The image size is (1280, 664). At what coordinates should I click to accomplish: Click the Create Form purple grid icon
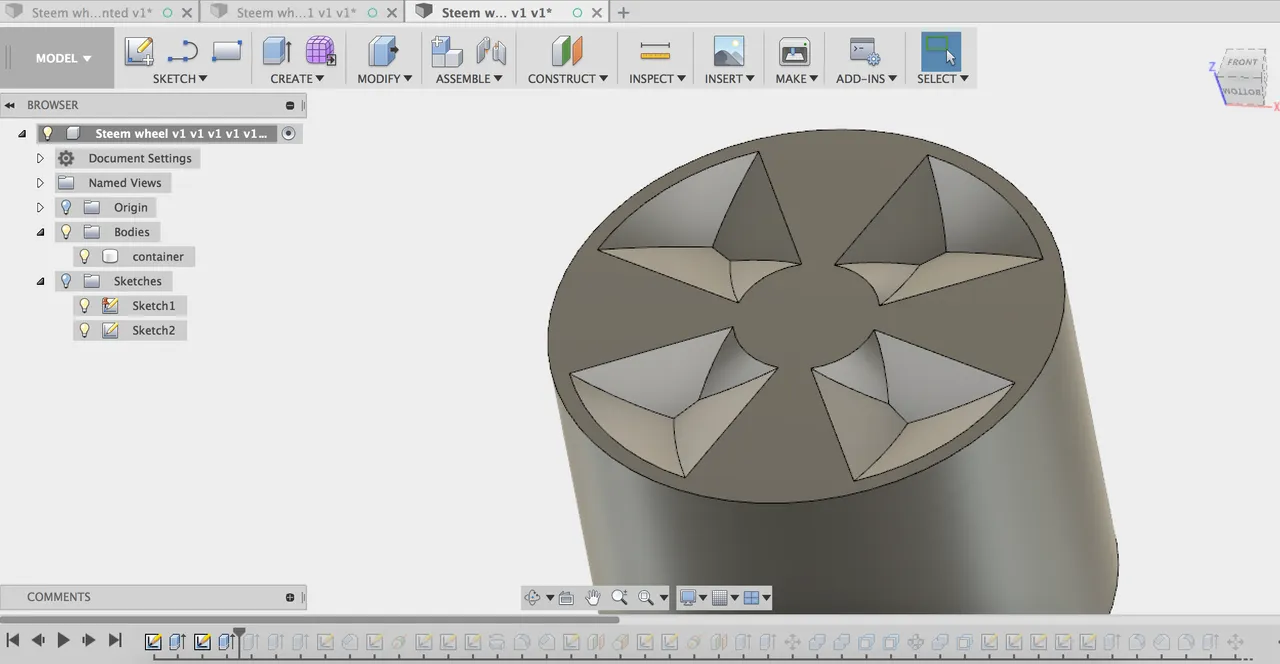point(320,51)
